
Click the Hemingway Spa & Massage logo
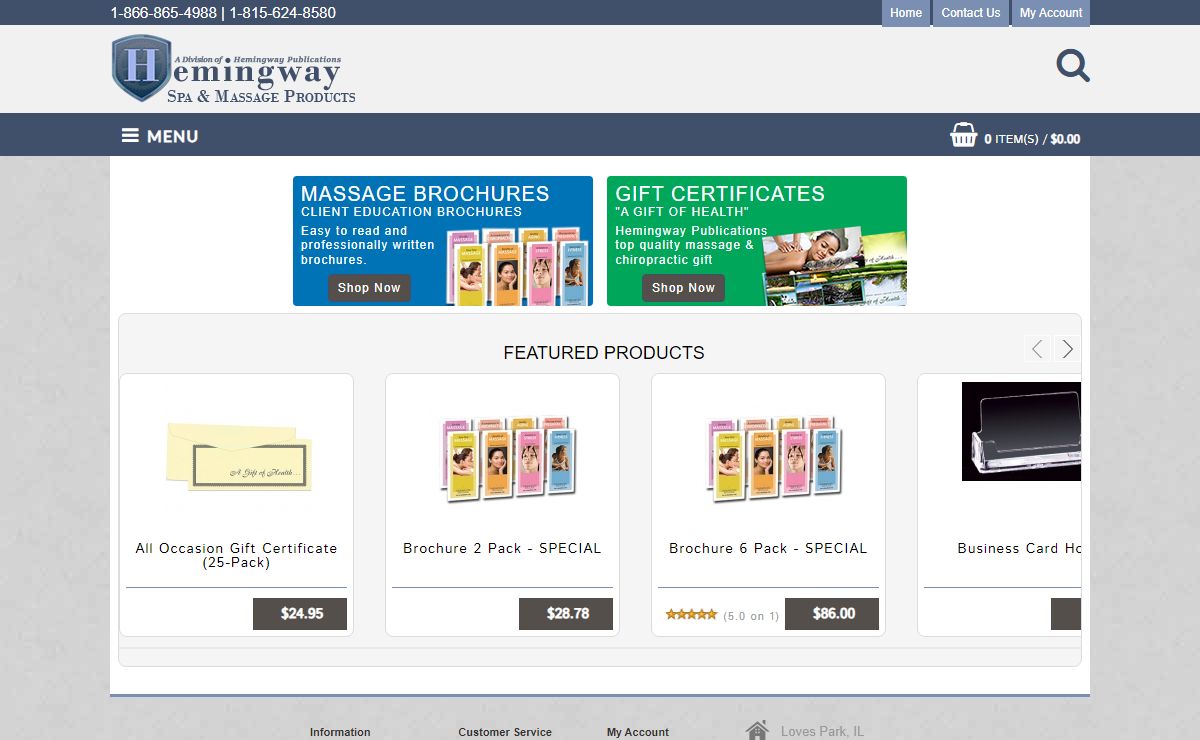tap(234, 69)
